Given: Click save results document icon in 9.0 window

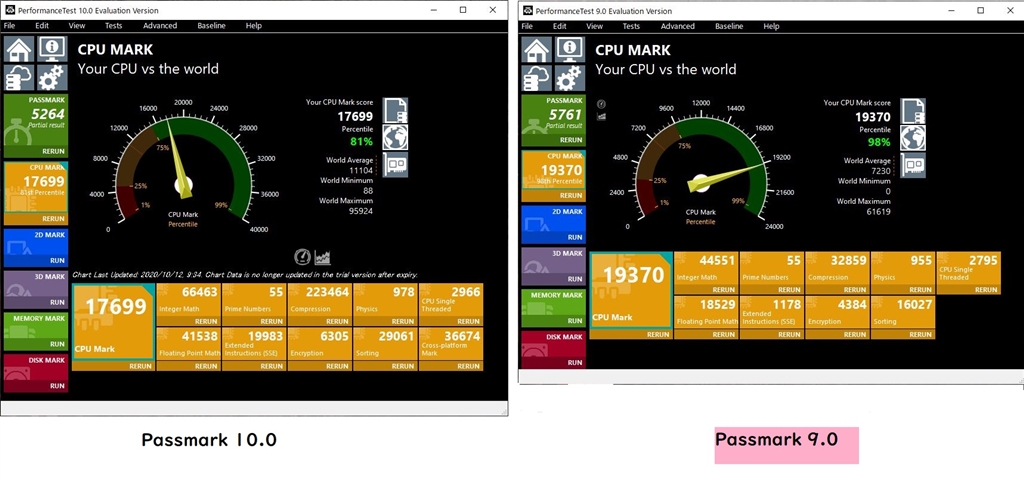Looking at the screenshot, I should (913, 111).
